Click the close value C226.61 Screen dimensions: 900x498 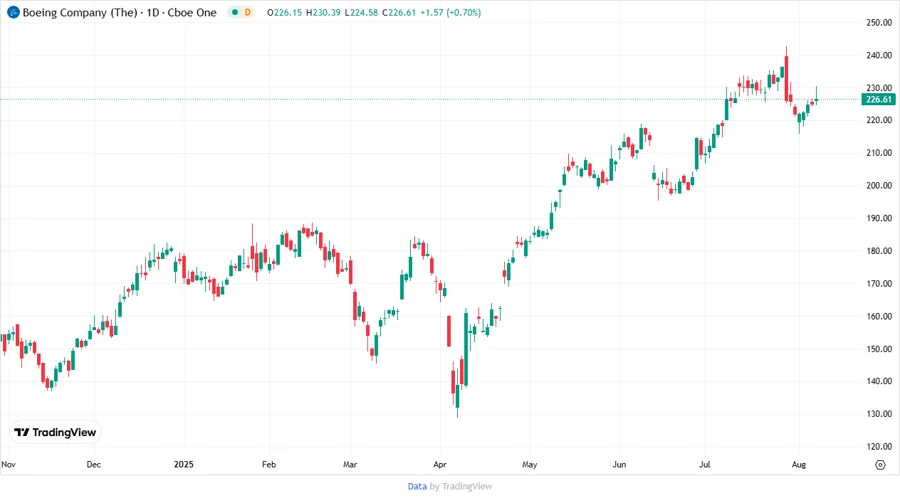pos(399,12)
